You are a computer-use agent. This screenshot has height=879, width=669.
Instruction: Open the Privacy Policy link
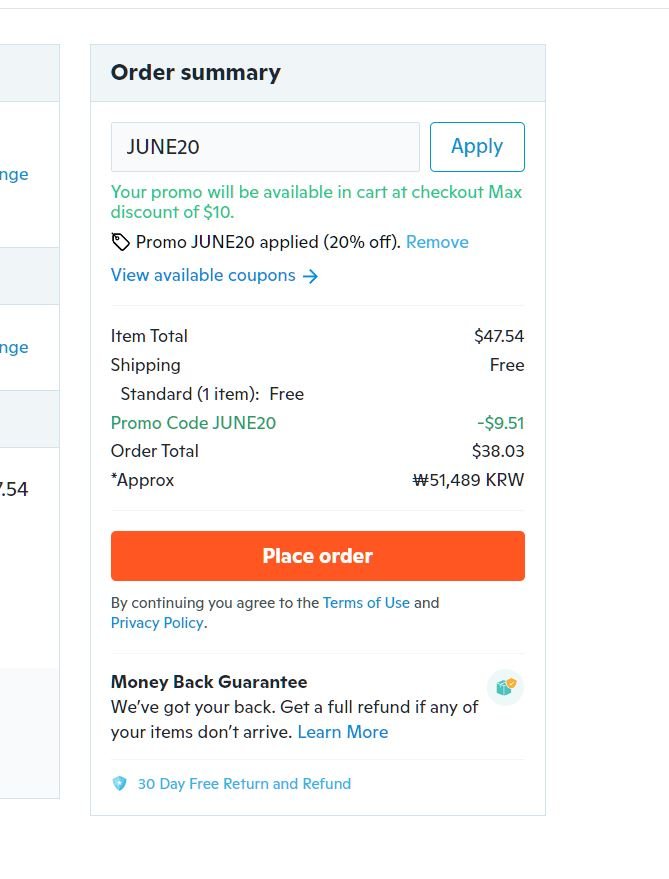pyautogui.click(x=157, y=623)
